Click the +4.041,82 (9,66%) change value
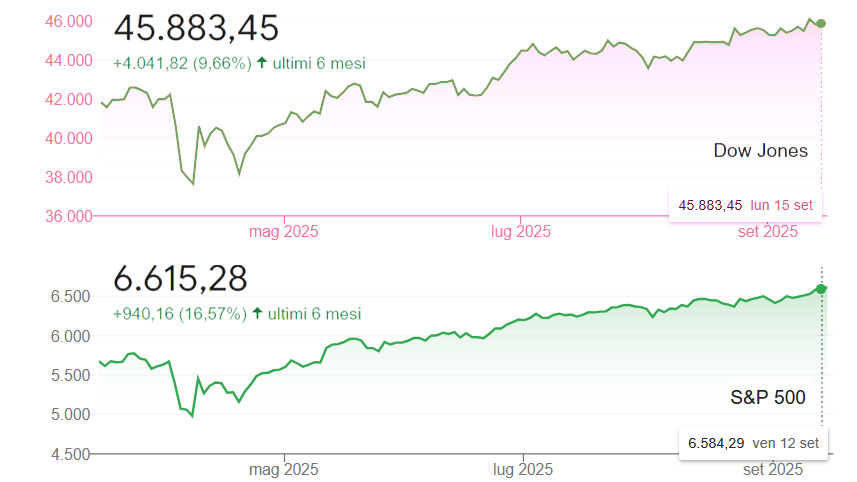The width and height of the screenshot is (857, 482). tap(180, 63)
